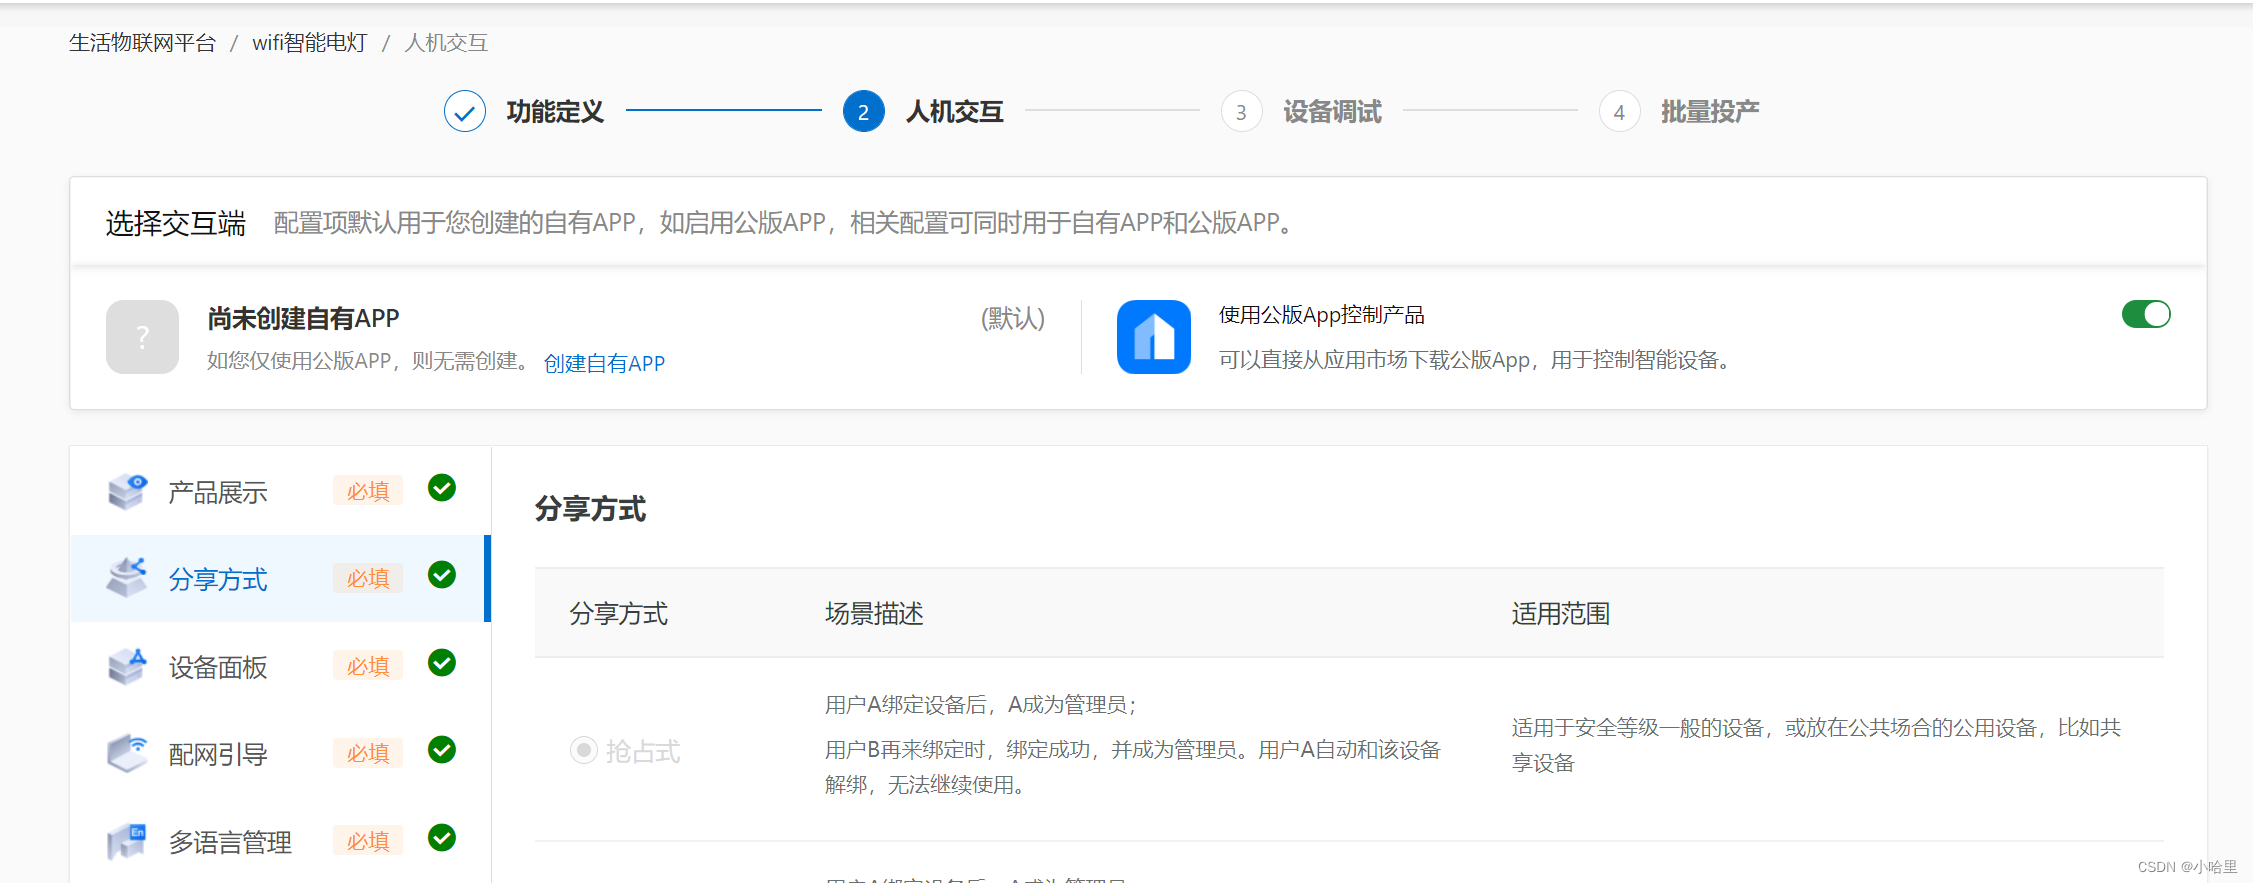Click the green checkmark beside 产品展示
2253x883 pixels.
442,488
